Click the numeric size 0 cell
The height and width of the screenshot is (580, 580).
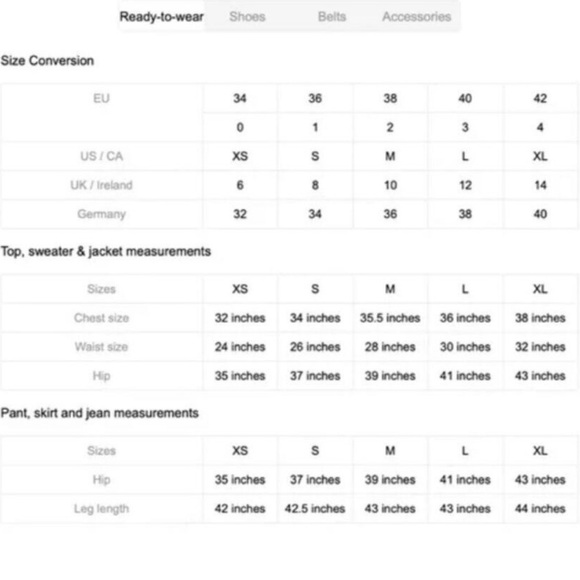[x=240, y=127]
